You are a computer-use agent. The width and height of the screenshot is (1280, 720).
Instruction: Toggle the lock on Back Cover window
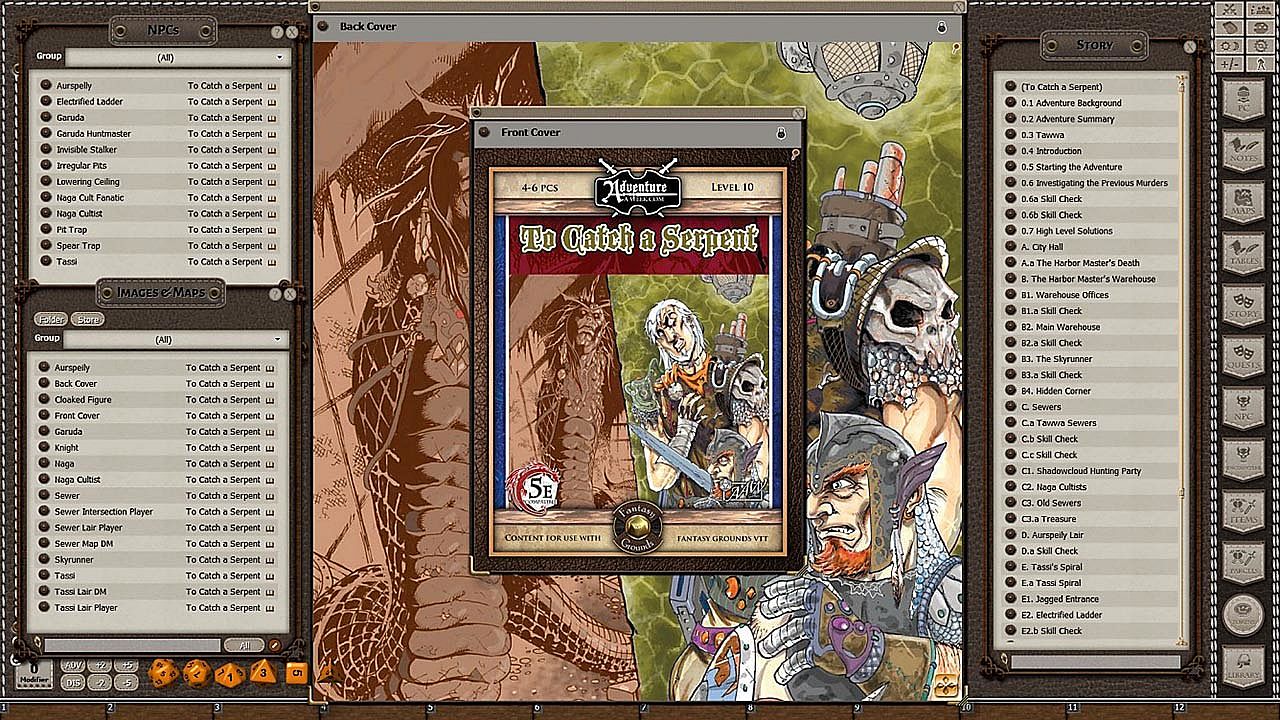[942, 27]
